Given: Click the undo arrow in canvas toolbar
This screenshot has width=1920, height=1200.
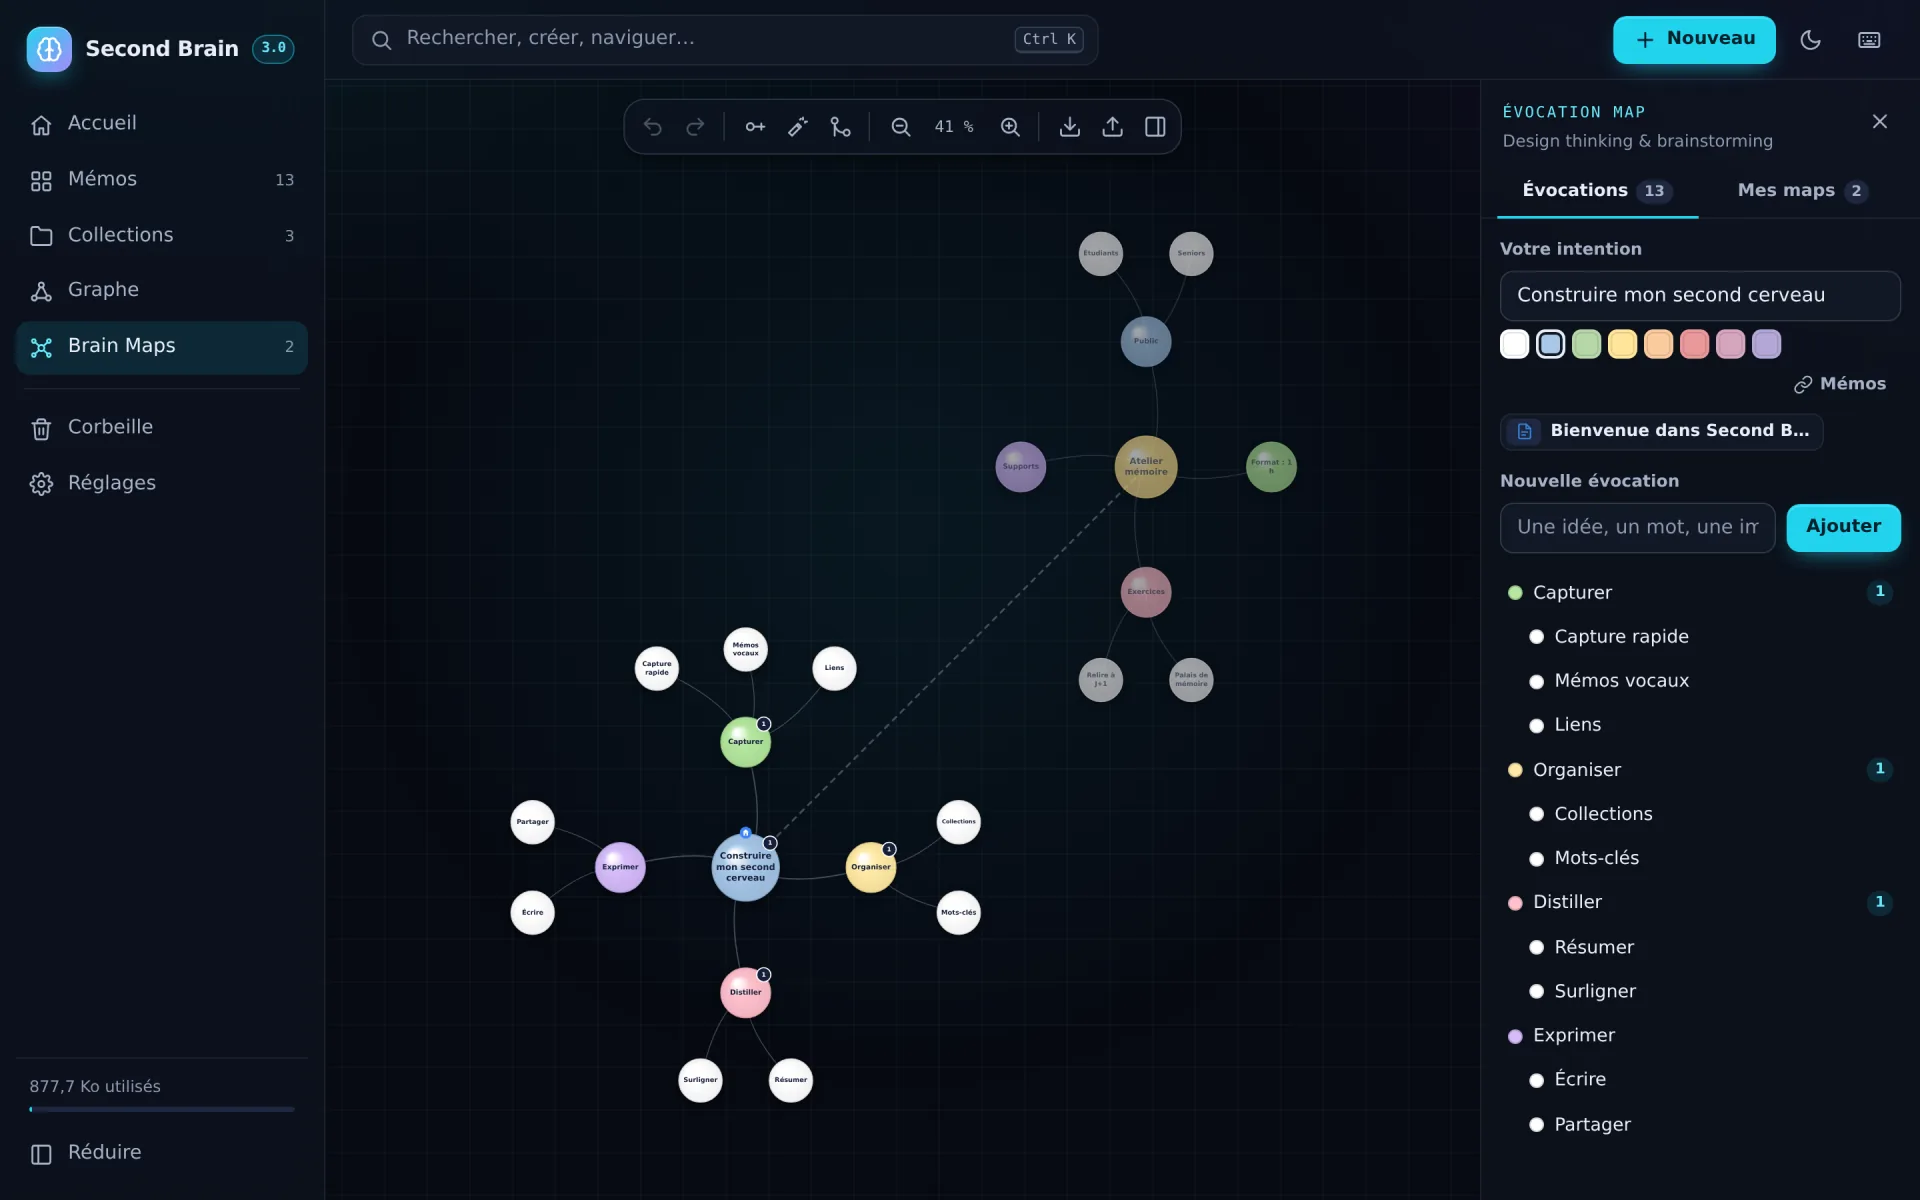Looking at the screenshot, I should (653, 127).
